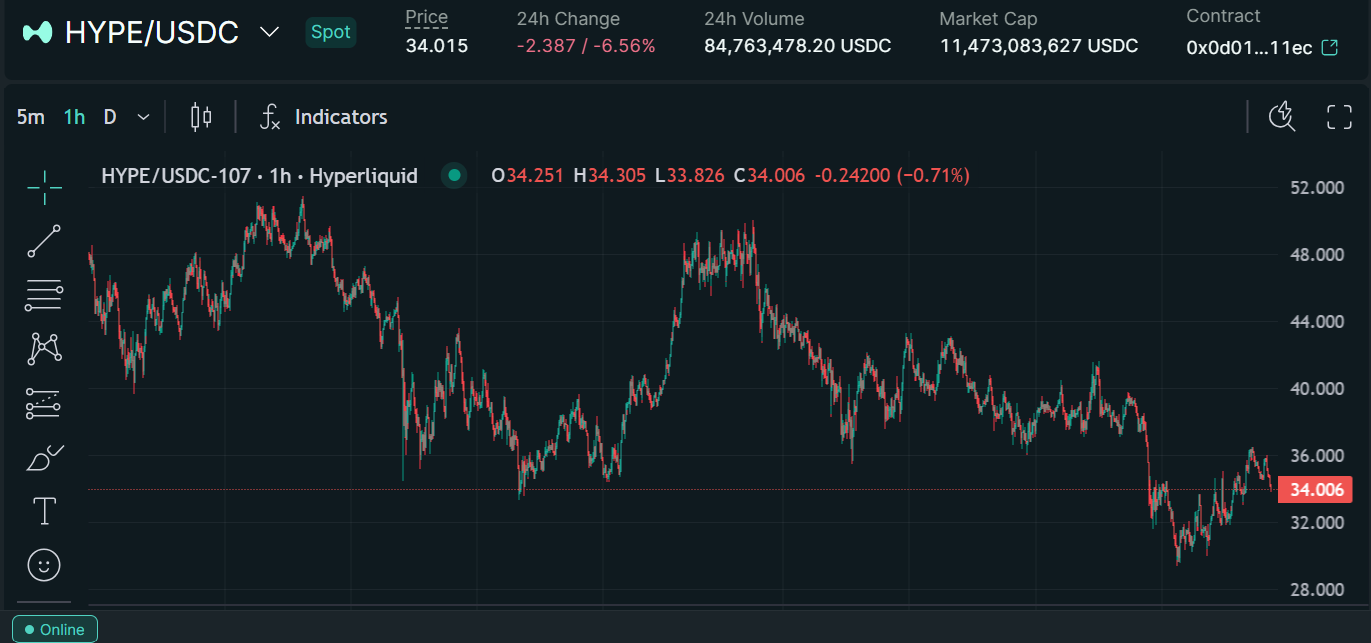The height and width of the screenshot is (643, 1371).
Task: Select the crosshair cursor tool
Action: [x=44, y=186]
